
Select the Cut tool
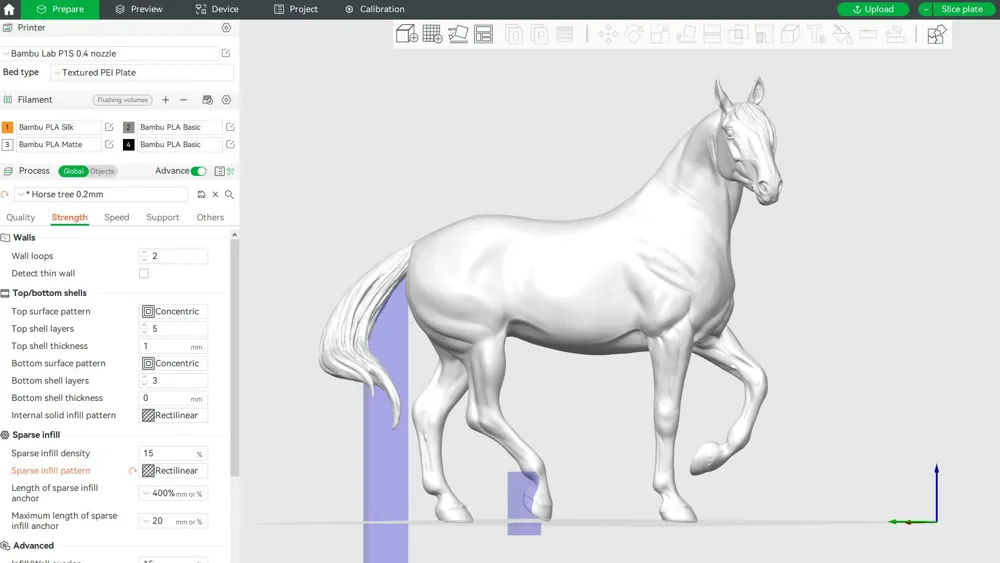pos(712,34)
